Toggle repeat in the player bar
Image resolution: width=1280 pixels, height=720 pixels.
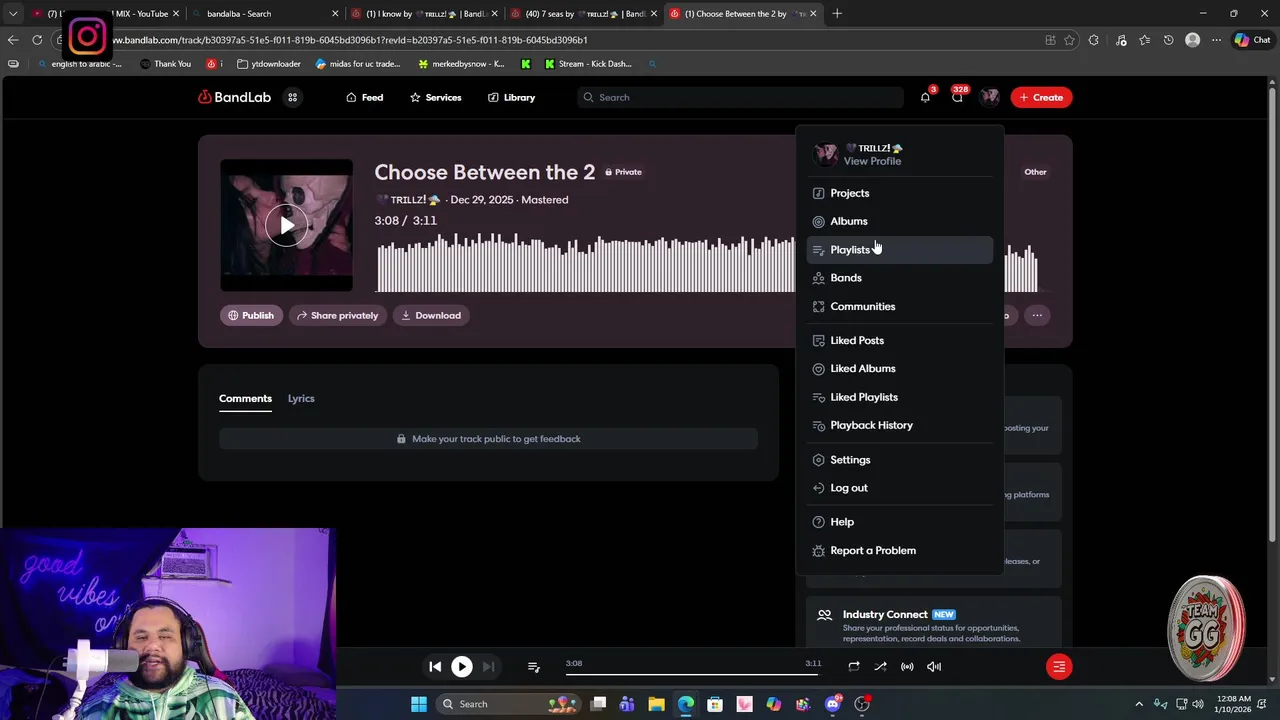pyautogui.click(x=853, y=666)
